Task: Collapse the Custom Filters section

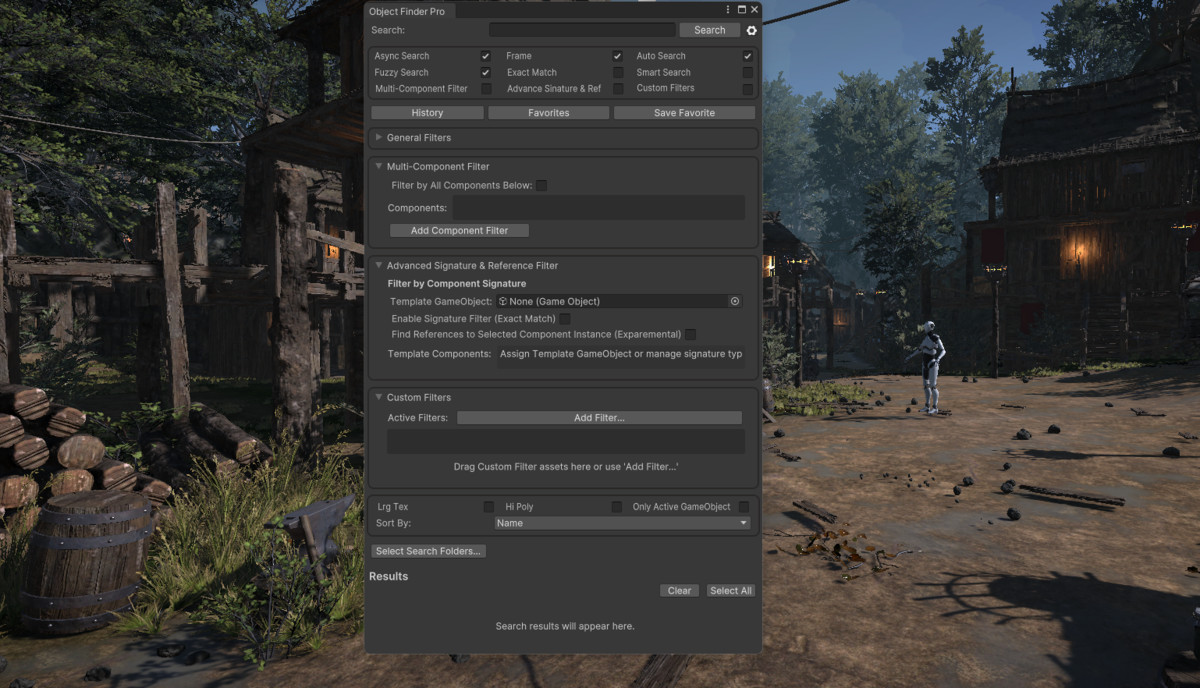Action: (x=379, y=397)
